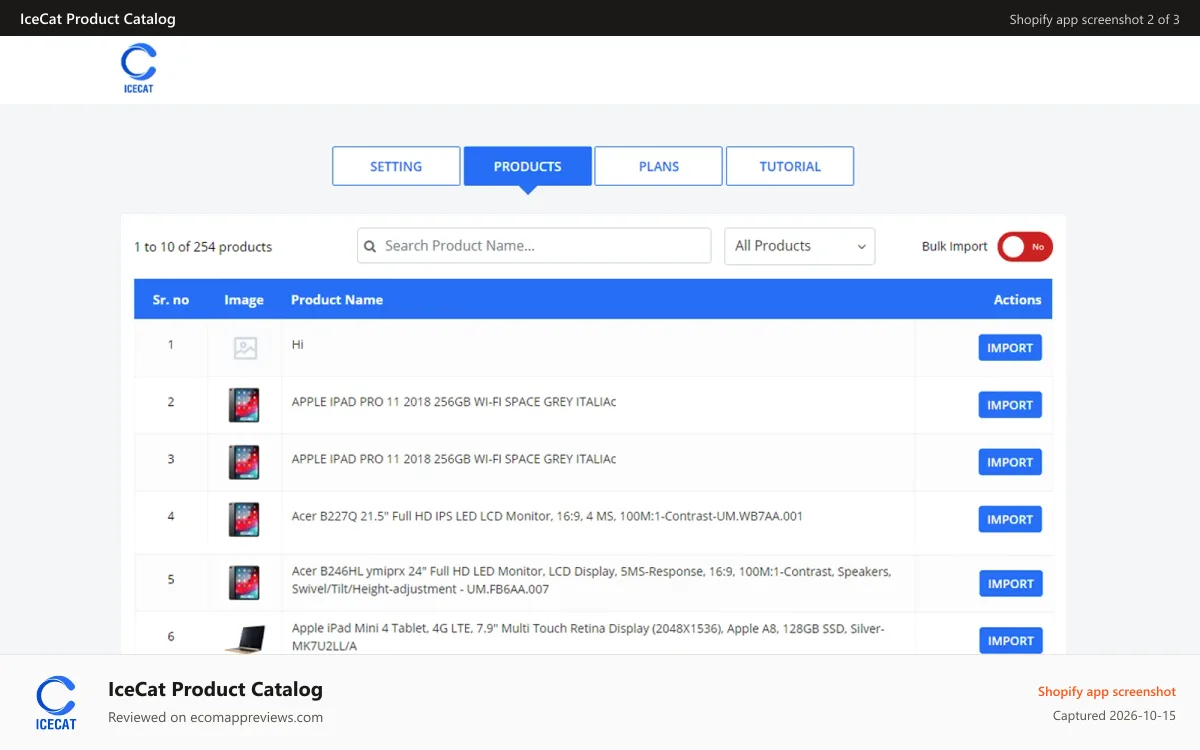
Task: Click the product thumbnail in row 4
Action: coord(244,519)
